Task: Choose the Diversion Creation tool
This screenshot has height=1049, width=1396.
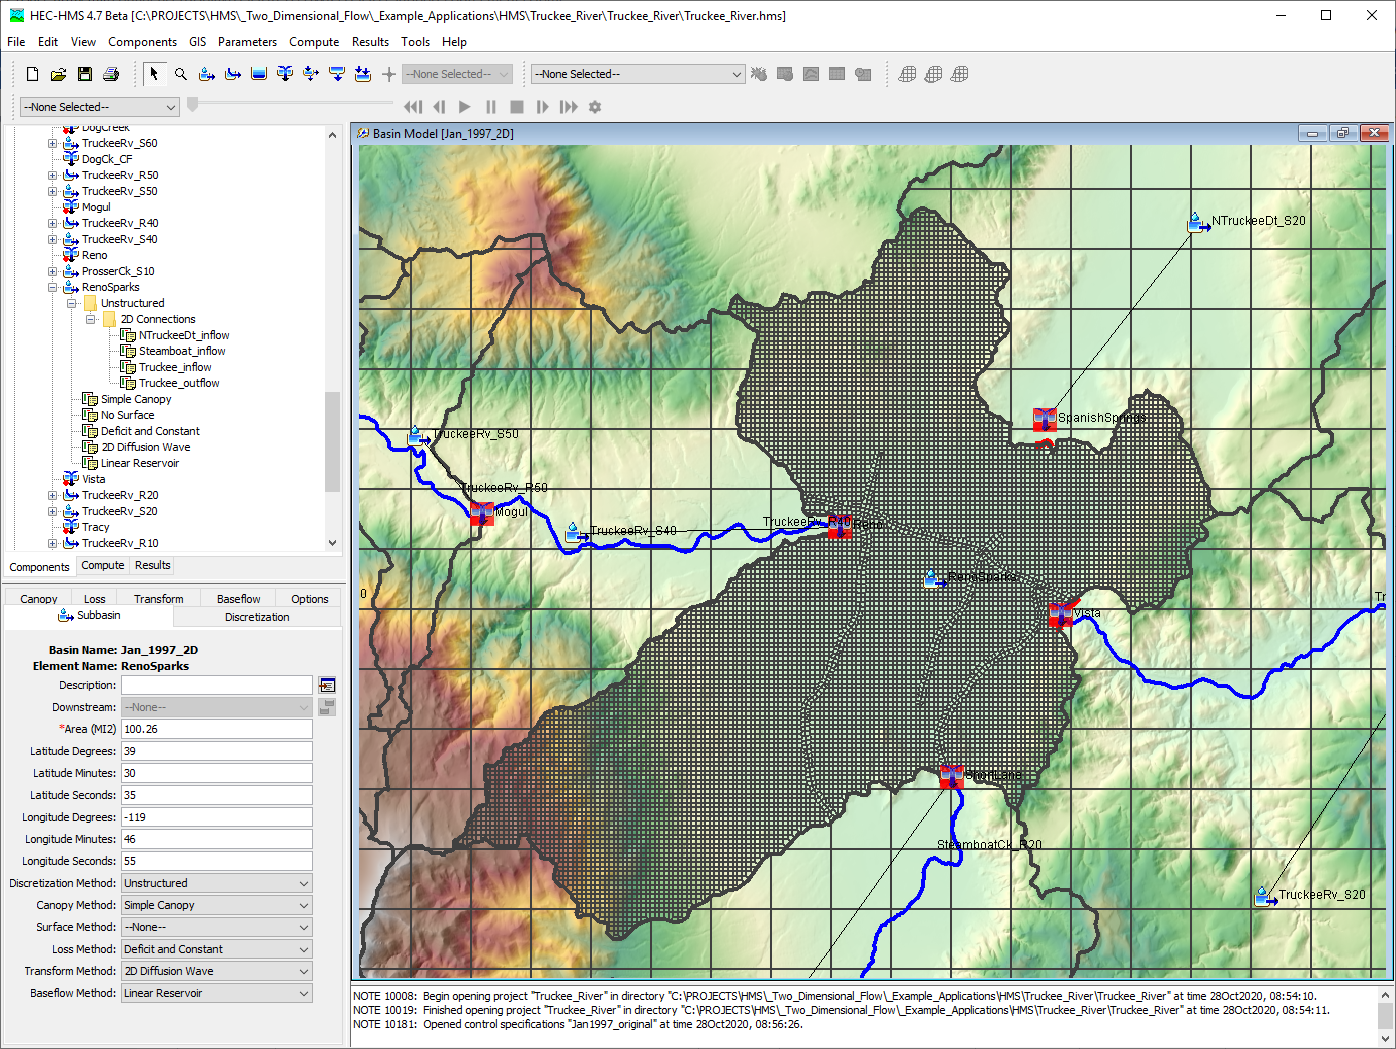Action: pyautogui.click(x=311, y=74)
